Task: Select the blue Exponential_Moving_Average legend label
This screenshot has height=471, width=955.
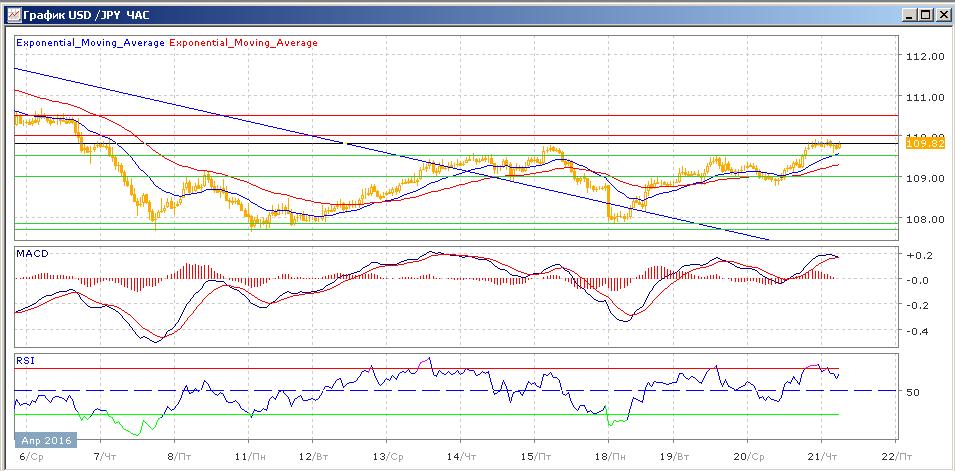Action: 90,43
